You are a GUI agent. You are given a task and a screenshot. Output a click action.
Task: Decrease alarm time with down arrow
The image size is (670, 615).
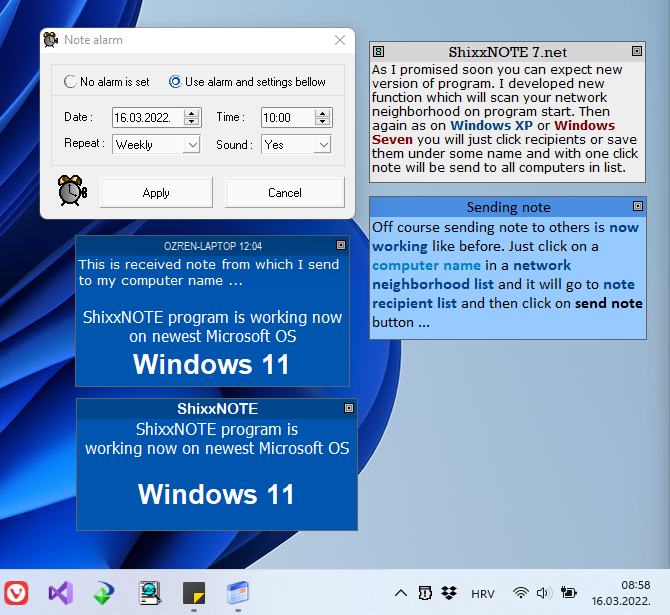pyautogui.click(x=323, y=122)
